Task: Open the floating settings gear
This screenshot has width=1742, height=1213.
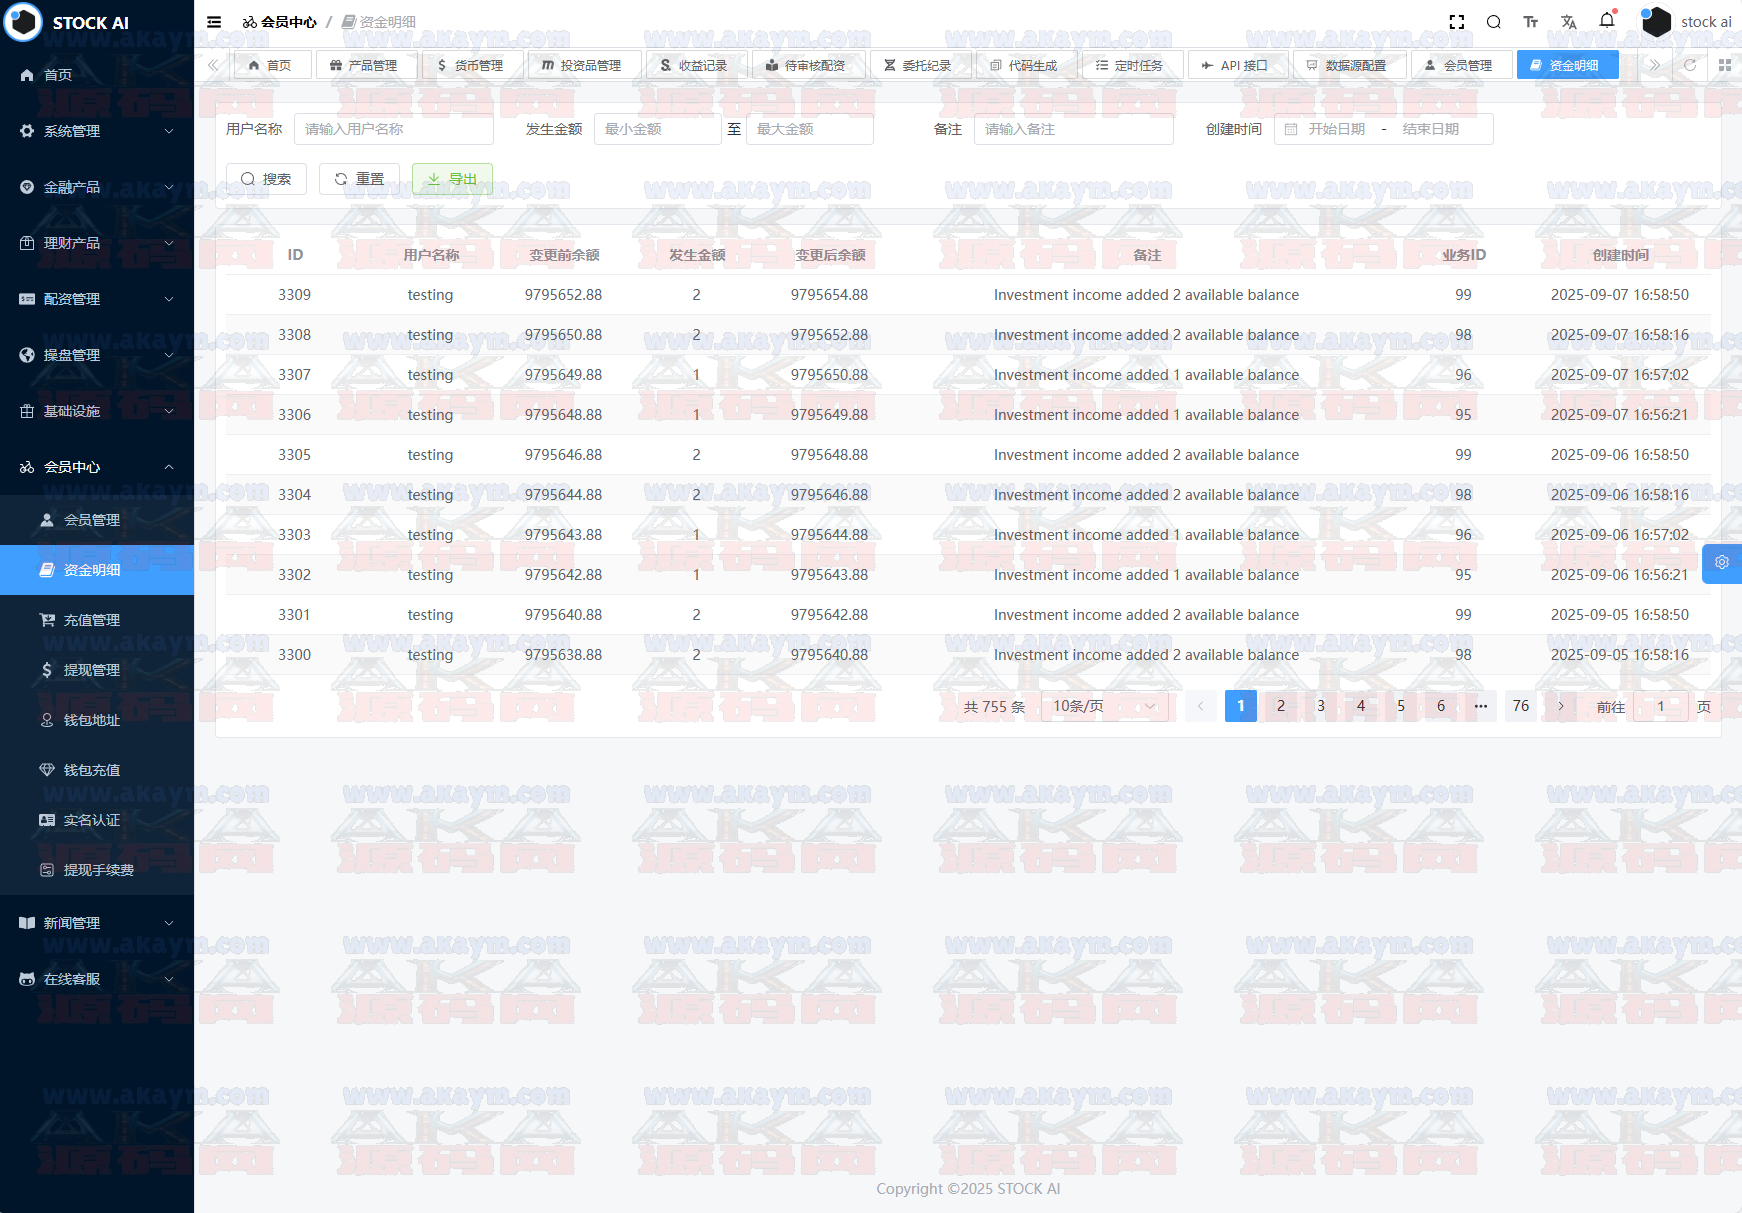Action: tap(1722, 563)
